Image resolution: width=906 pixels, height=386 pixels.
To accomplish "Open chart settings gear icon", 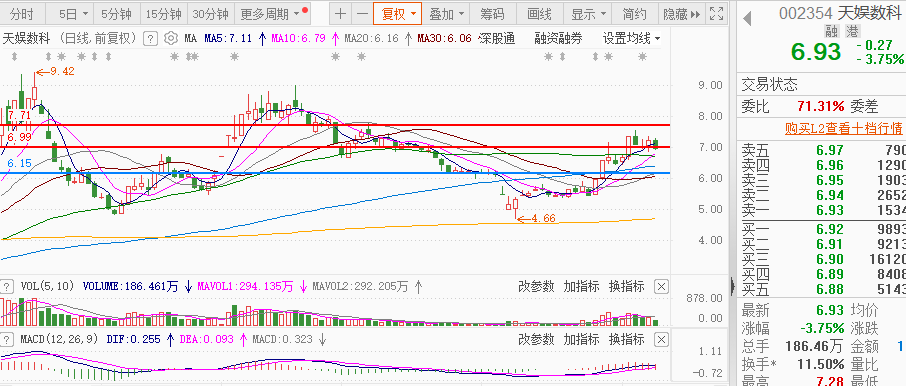I will click(170, 39).
